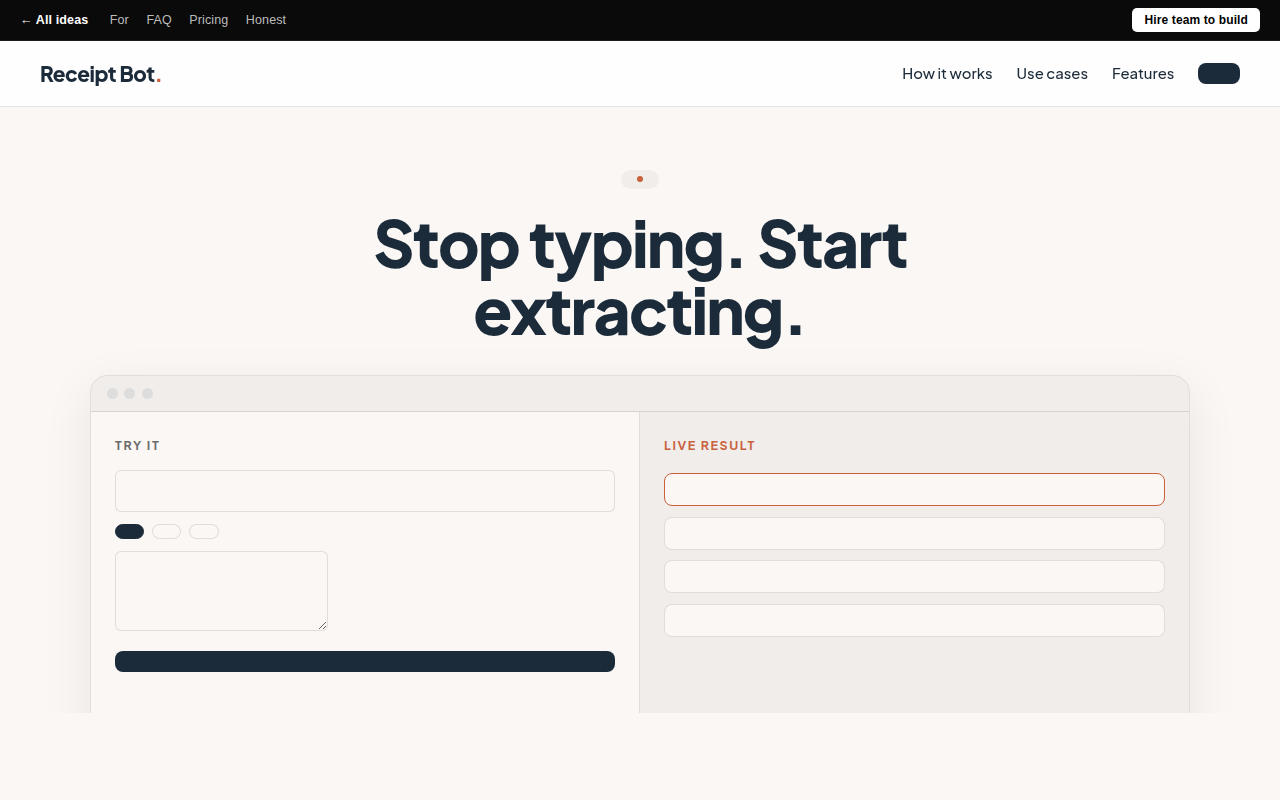Open the FAQ link in top bar
This screenshot has height=800, width=1280.
tap(159, 20)
